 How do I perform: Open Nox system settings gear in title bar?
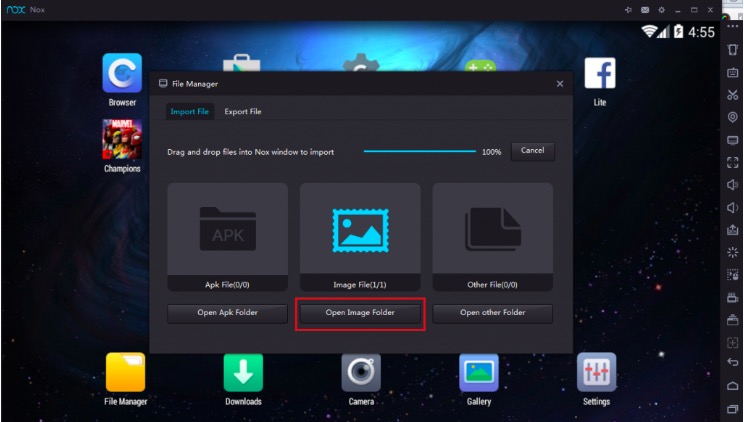coord(661,9)
